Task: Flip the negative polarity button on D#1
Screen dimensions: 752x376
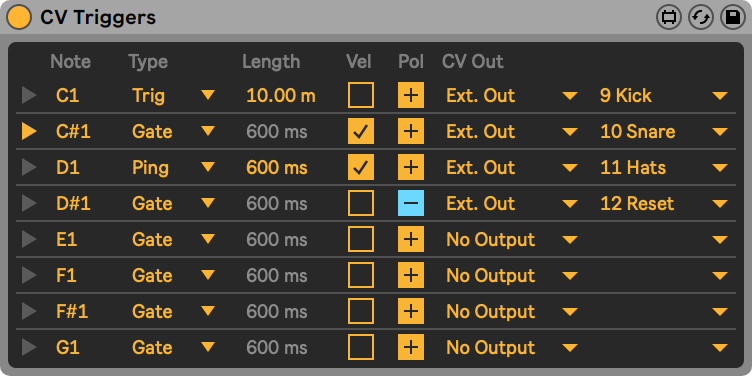Action: click(x=411, y=203)
